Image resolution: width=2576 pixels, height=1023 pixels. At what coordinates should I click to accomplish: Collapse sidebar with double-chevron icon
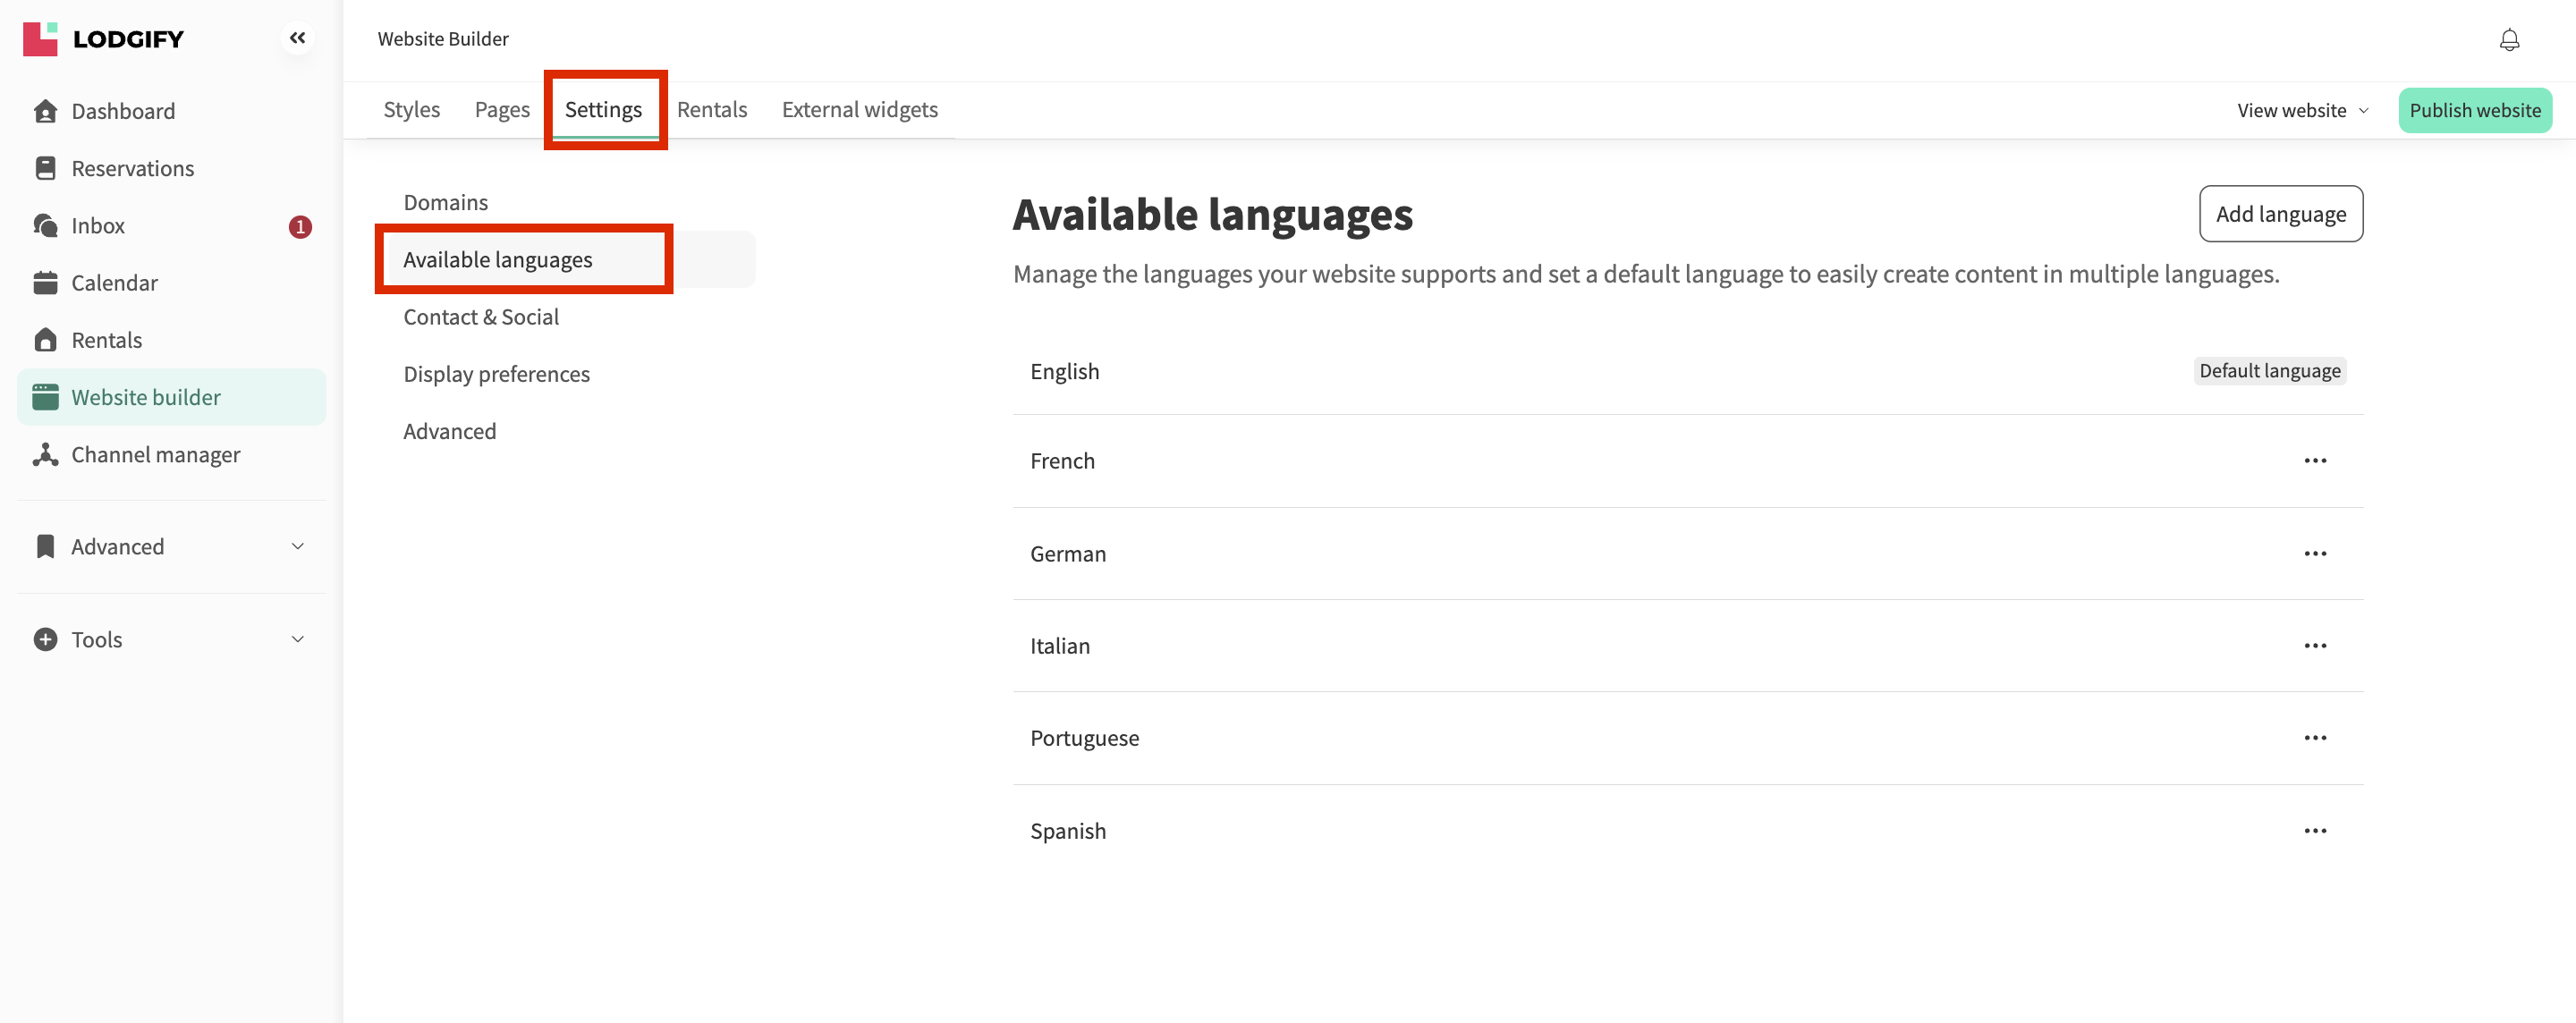(x=297, y=38)
